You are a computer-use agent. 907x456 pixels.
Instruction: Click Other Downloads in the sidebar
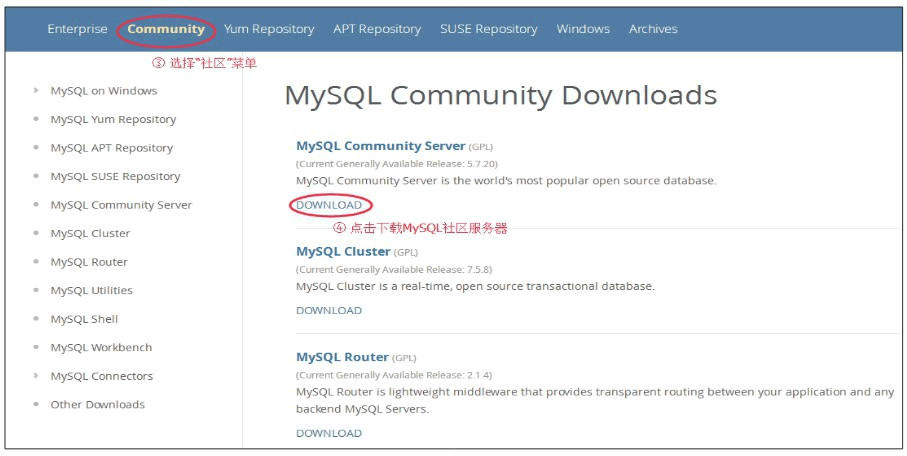[x=97, y=405]
